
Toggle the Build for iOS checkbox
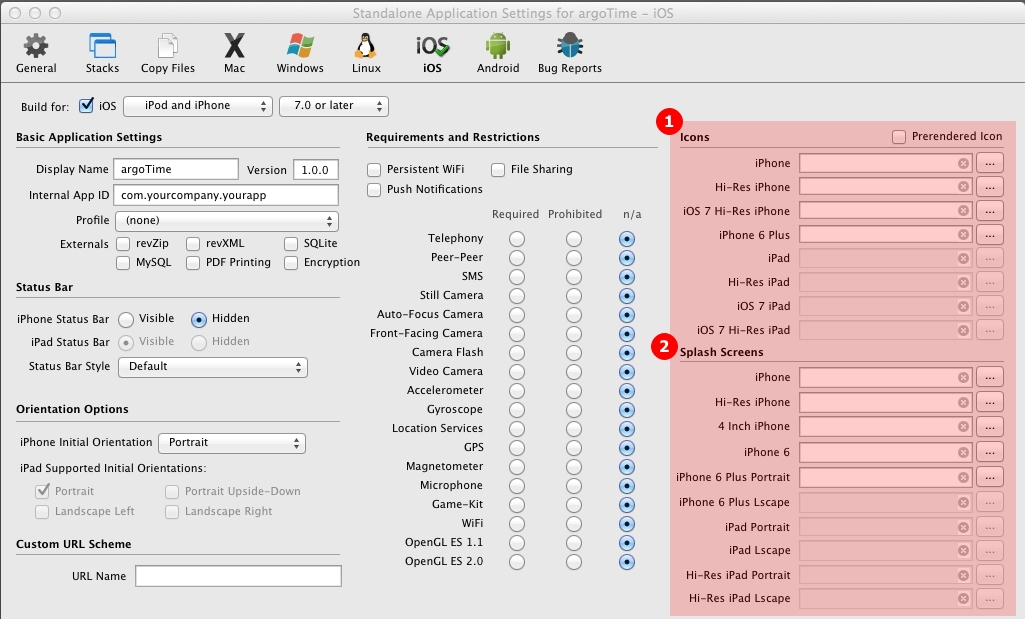pyautogui.click(x=86, y=105)
